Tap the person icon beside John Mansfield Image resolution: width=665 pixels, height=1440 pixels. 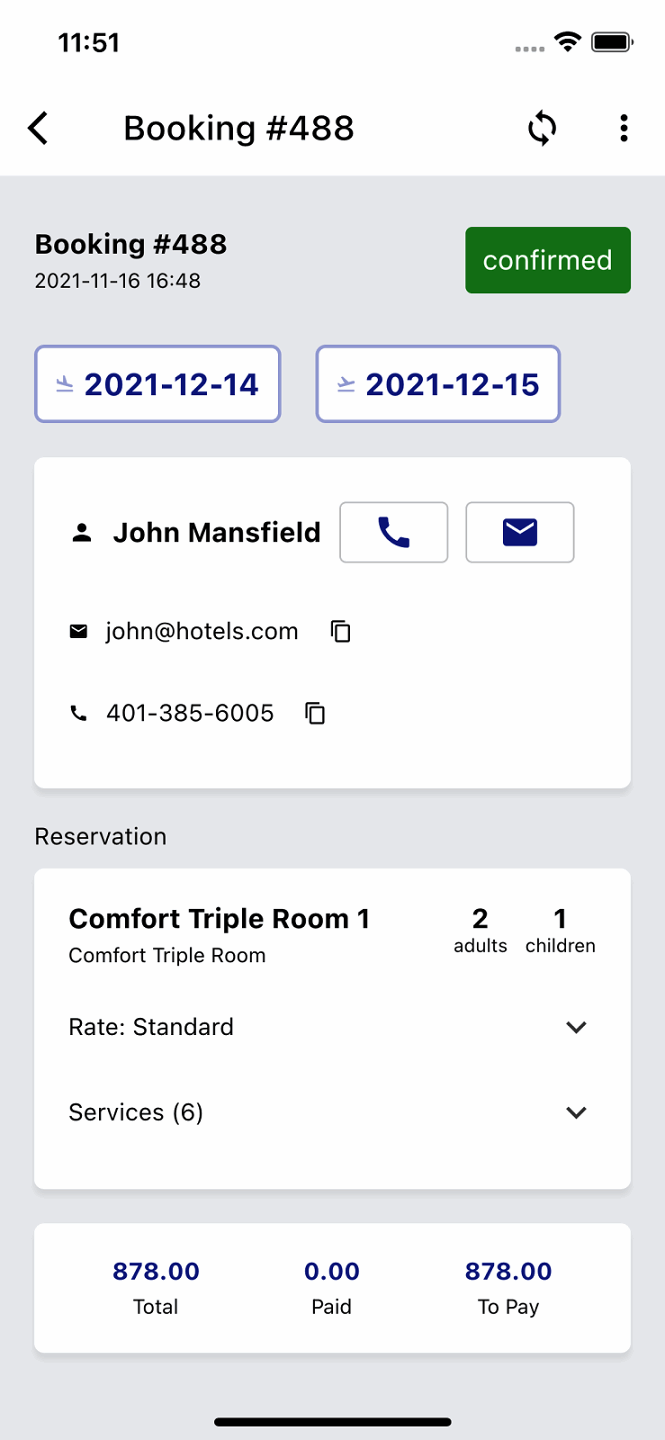pos(82,533)
